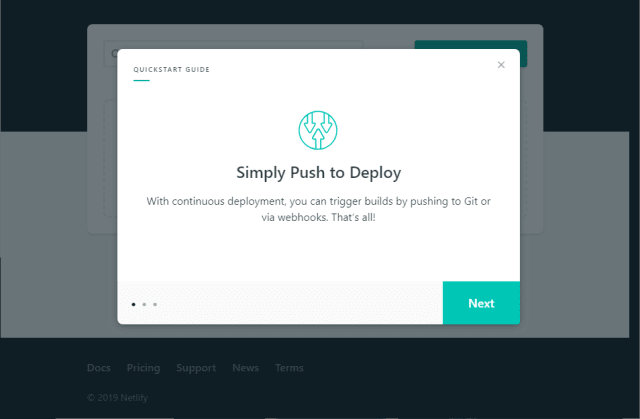
Task: Jump to the third pagination dot
Action: tap(155, 304)
